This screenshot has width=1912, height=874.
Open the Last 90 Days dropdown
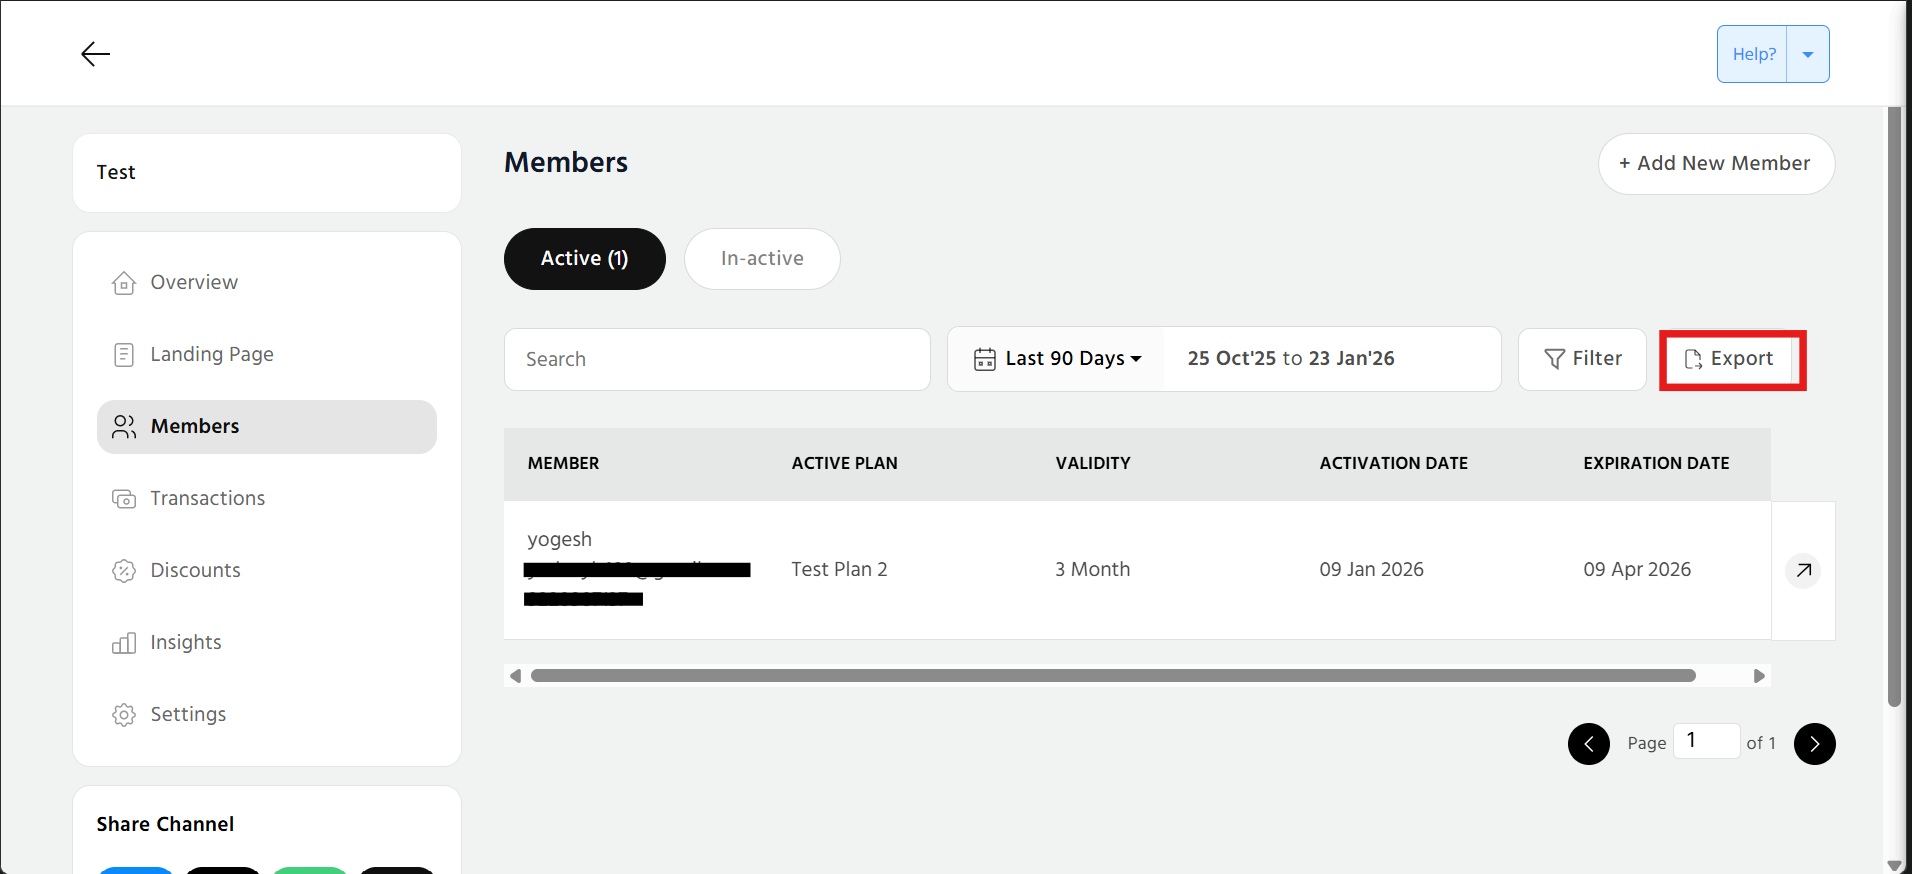pos(1057,359)
